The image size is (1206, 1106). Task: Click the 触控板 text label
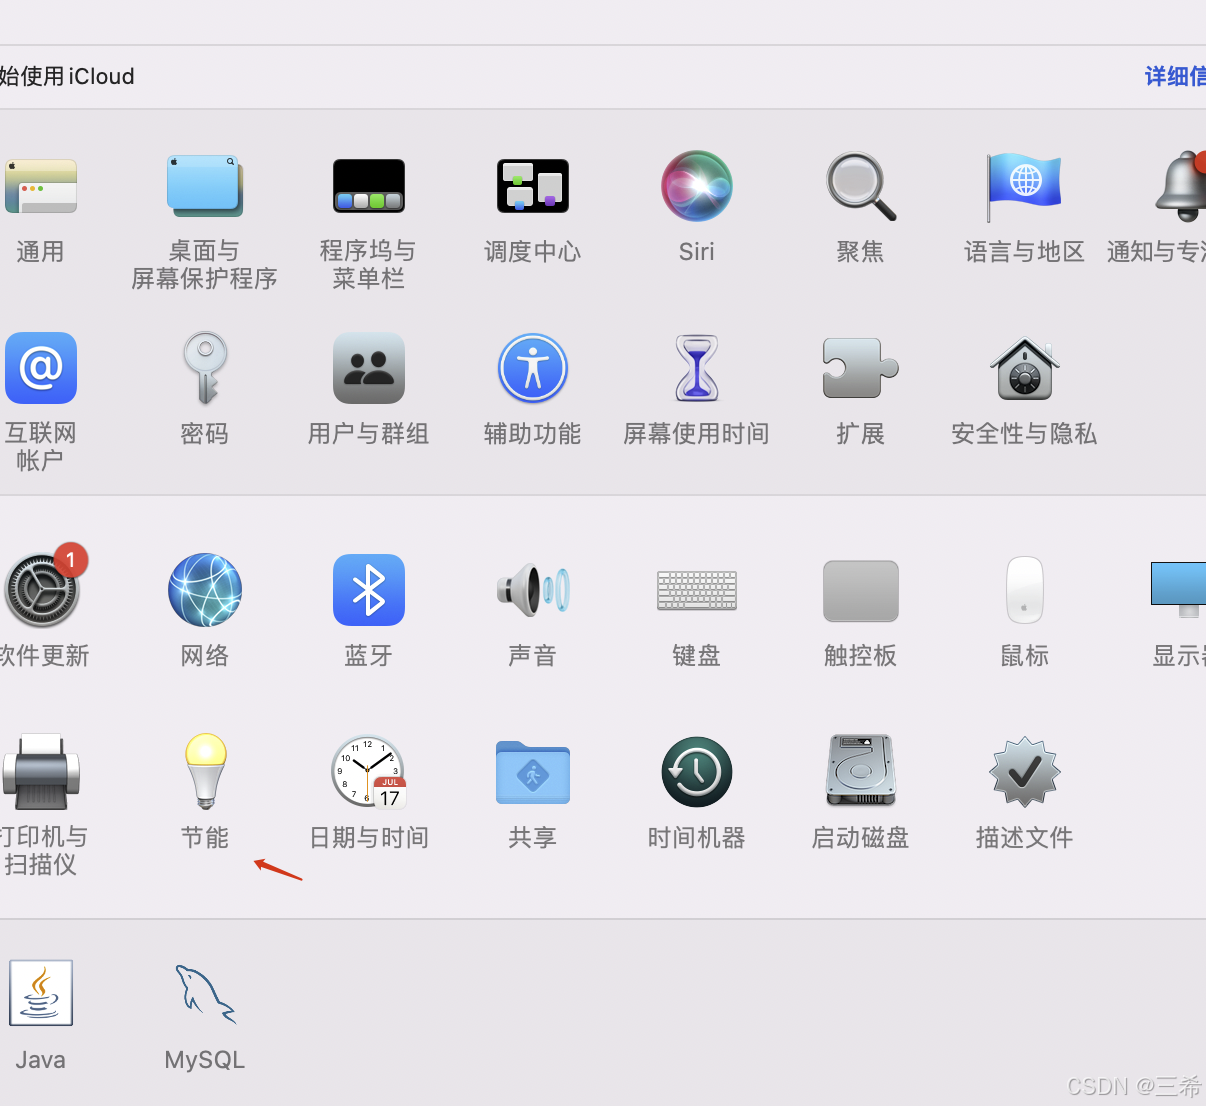[861, 656]
